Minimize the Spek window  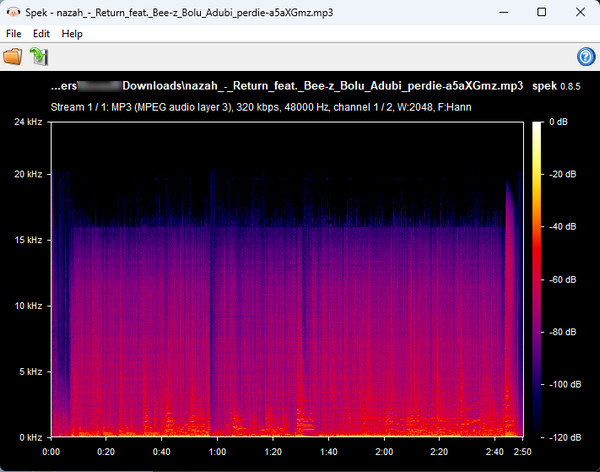[504, 12]
